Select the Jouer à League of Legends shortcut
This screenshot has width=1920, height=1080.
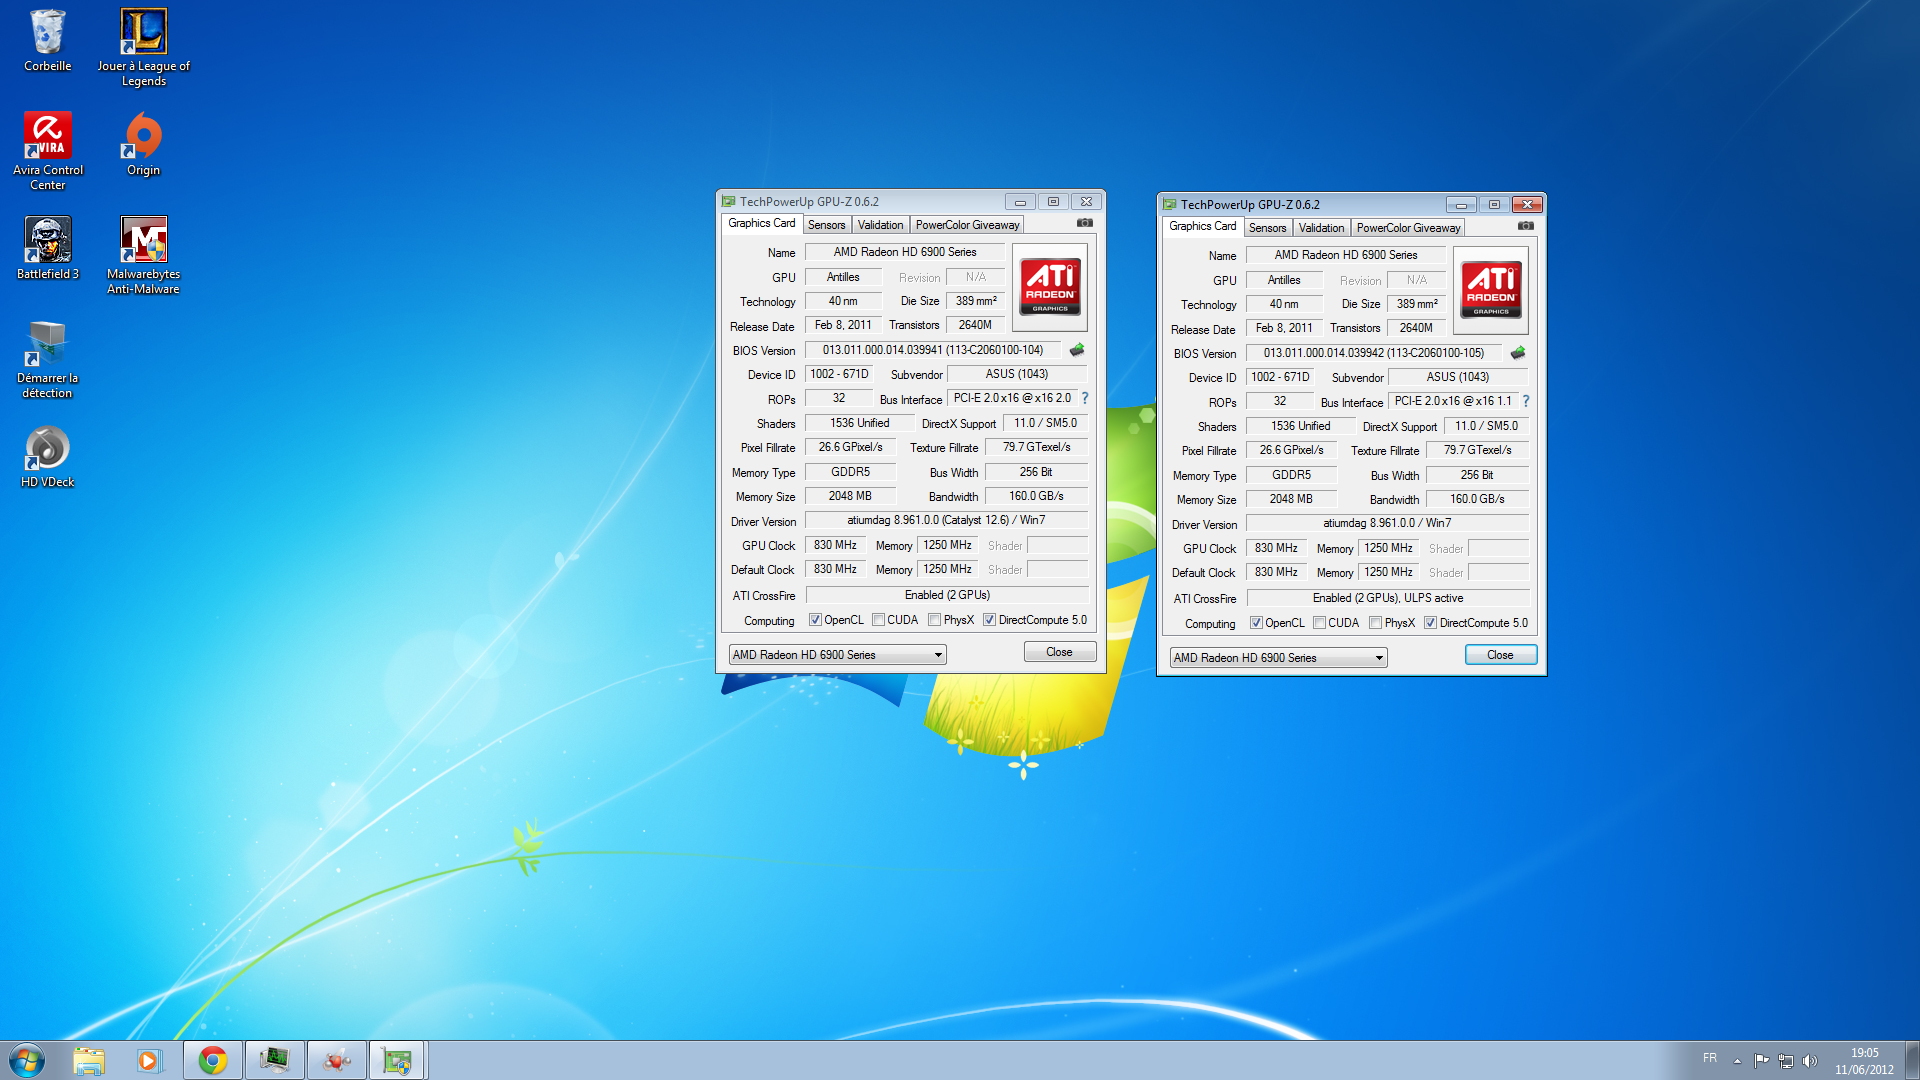143,47
